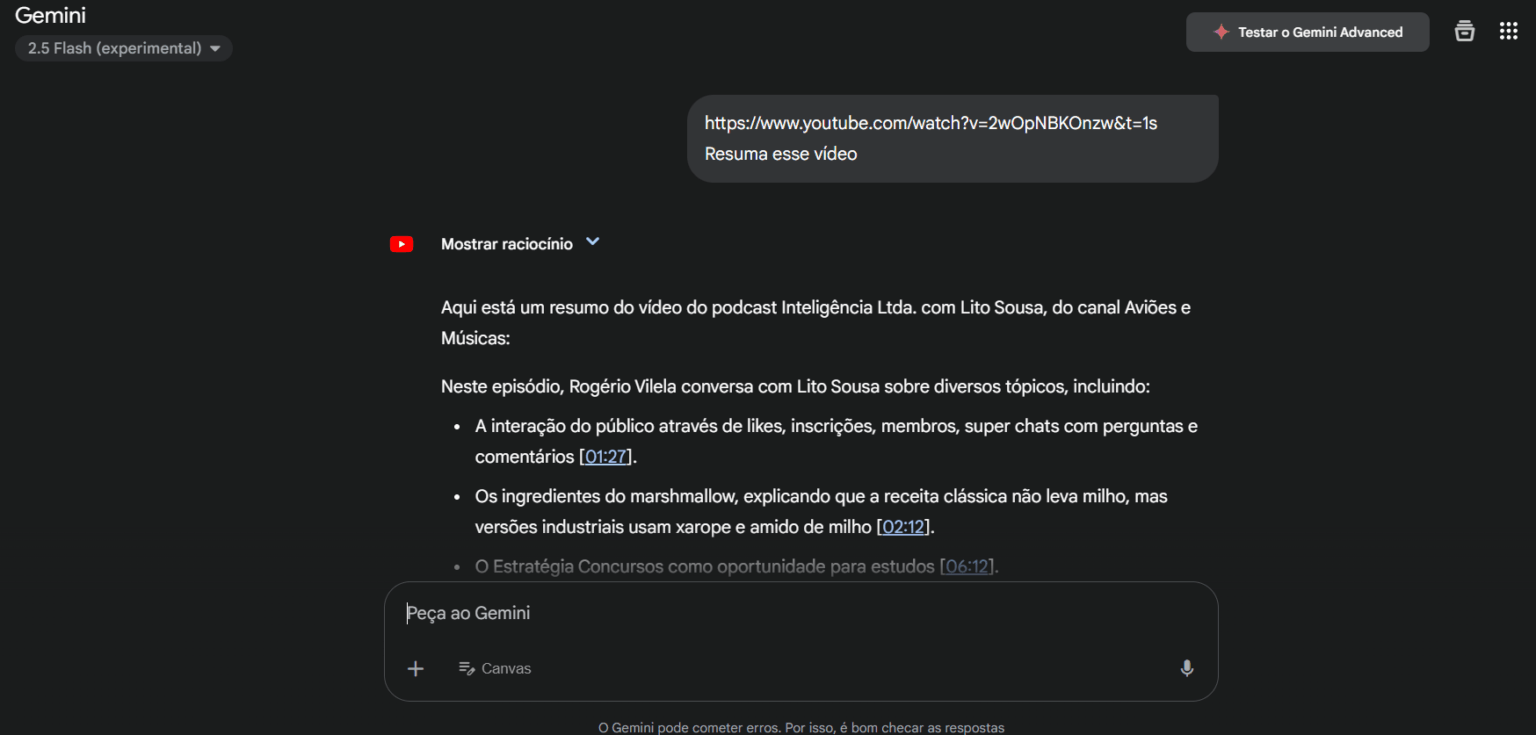Viewport: 1536px width, 735px height.
Task: Click the plus attach icon
Action: pos(416,668)
